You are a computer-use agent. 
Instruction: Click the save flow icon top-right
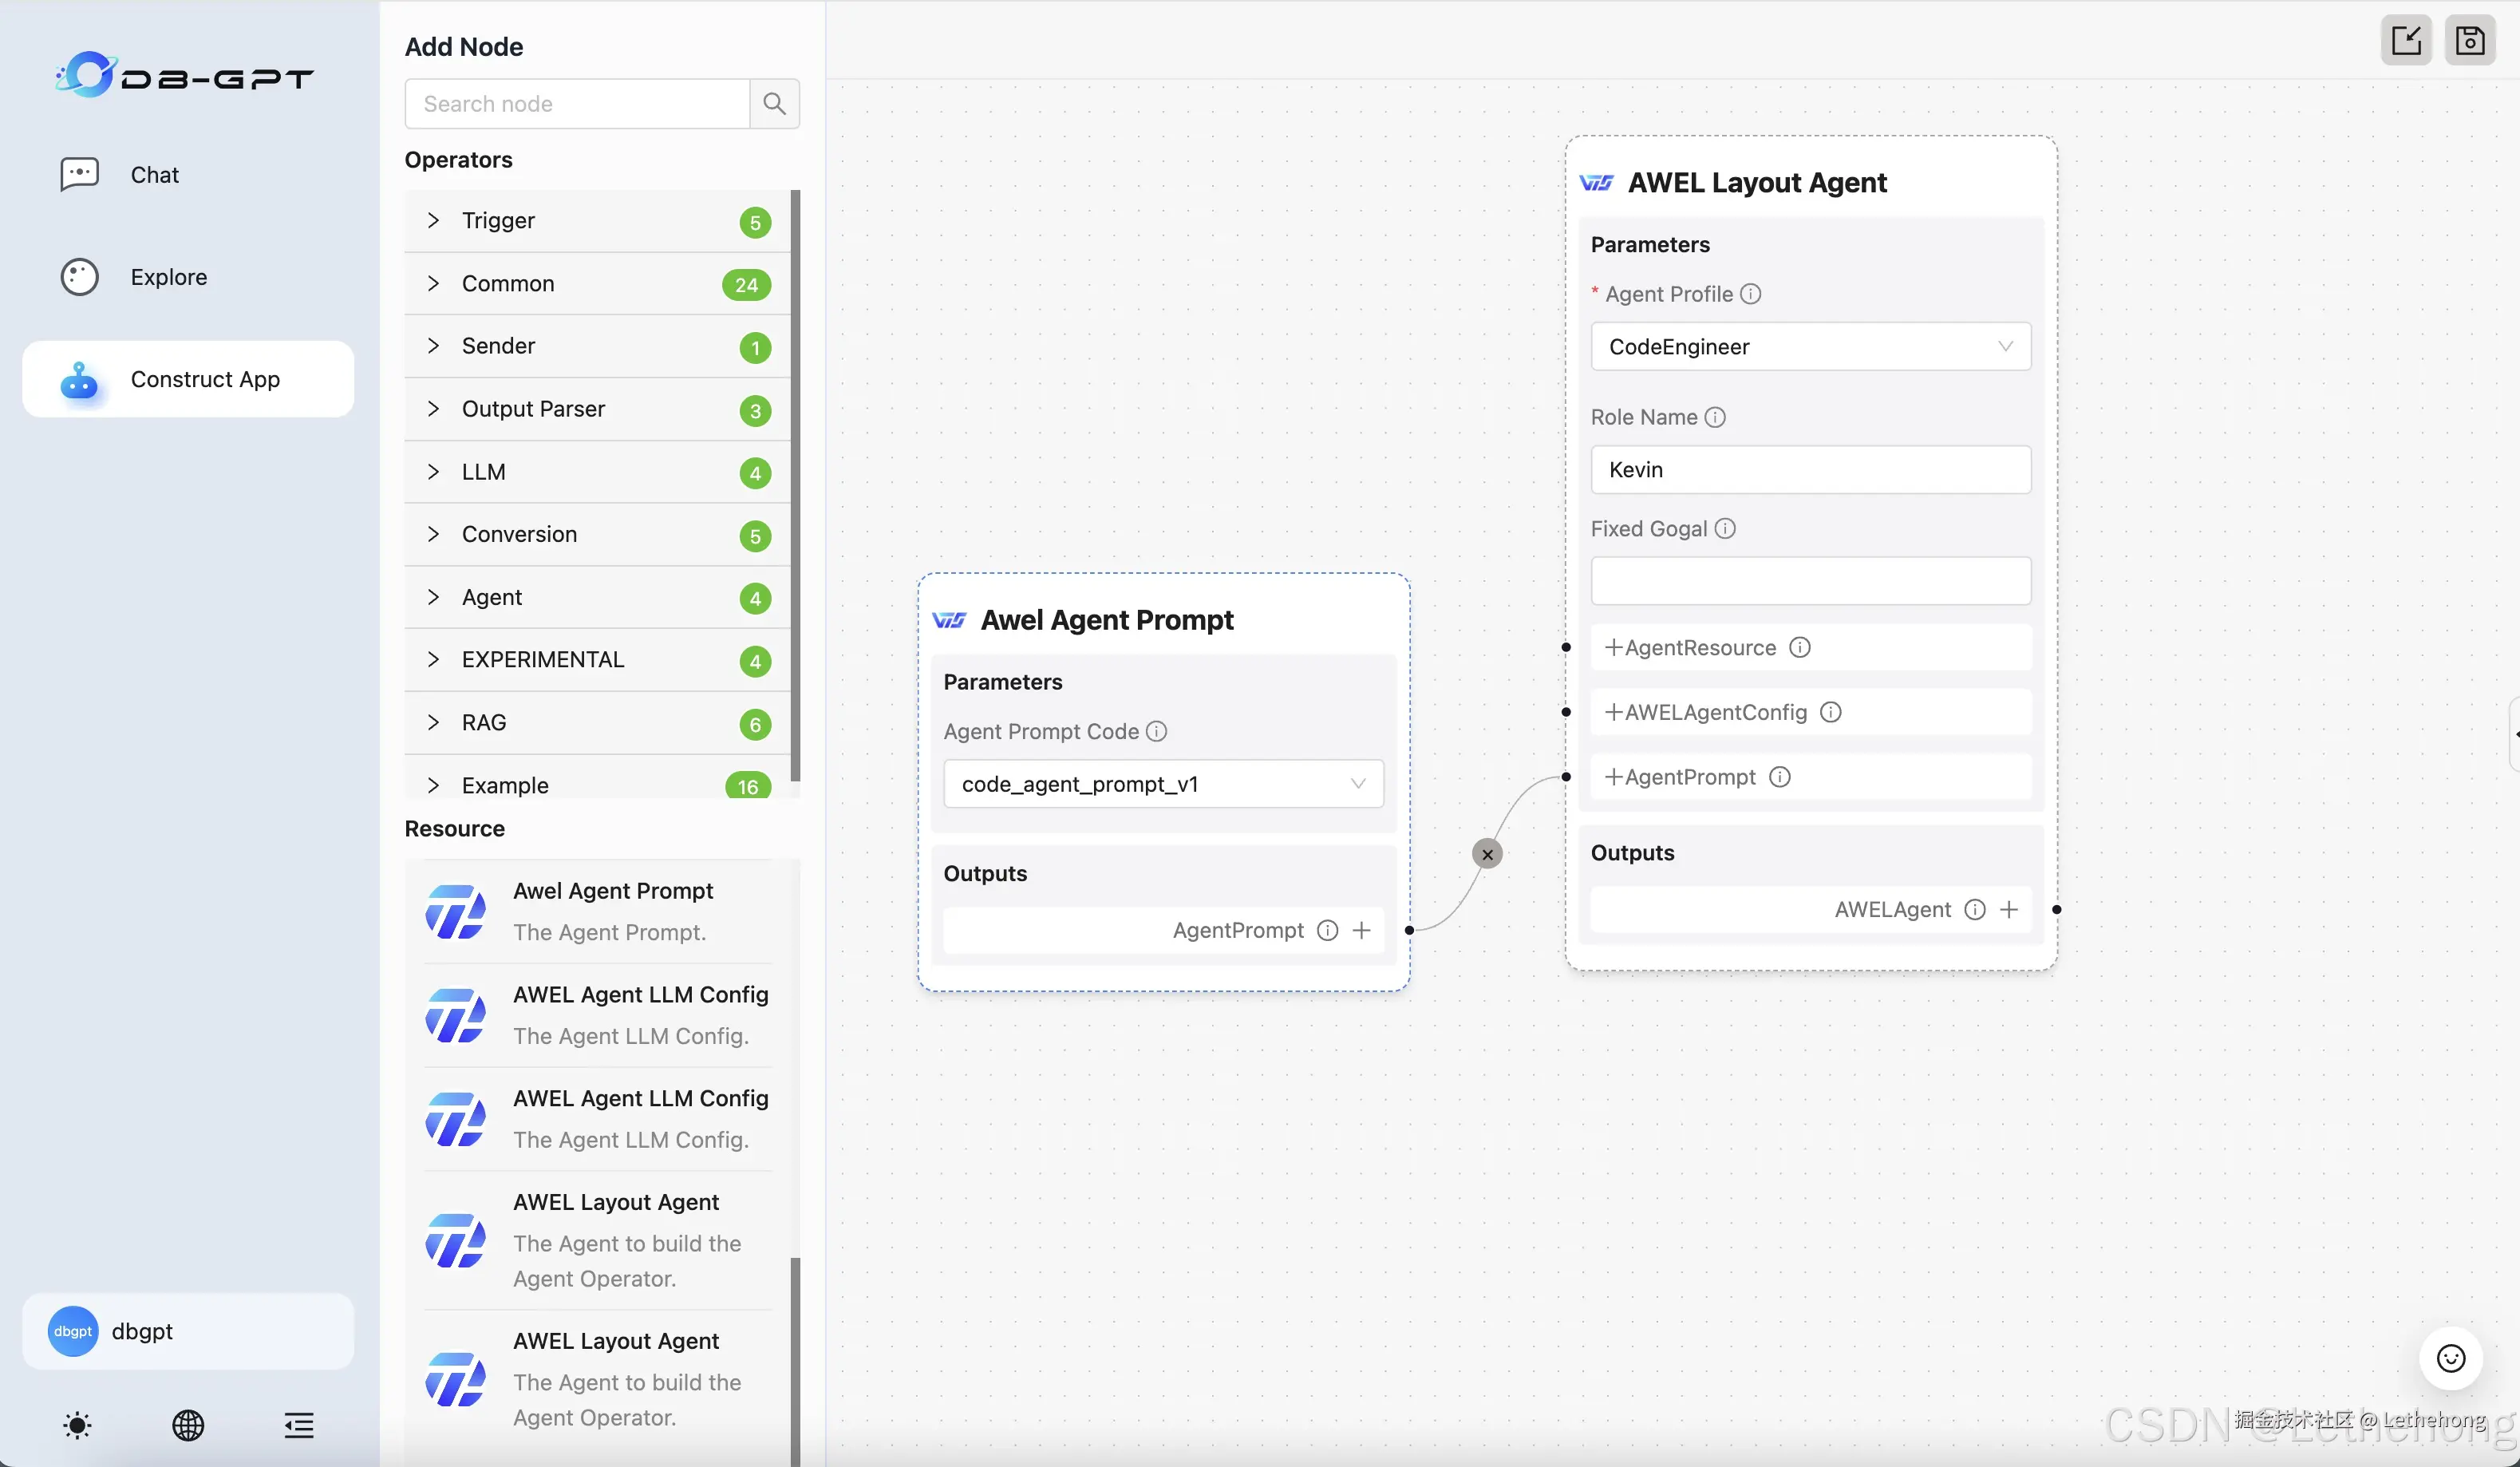pyautogui.click(x=2469, y=41)
